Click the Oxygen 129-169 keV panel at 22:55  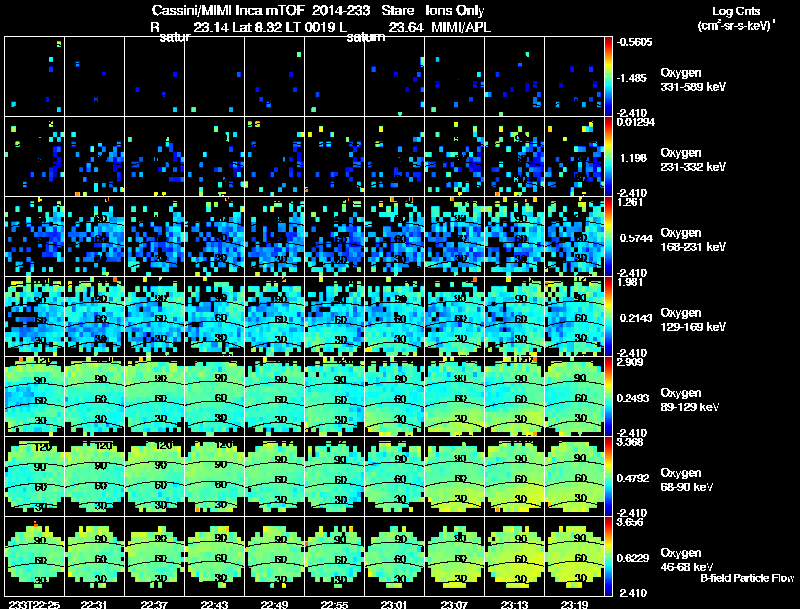[x=335, y=316]
